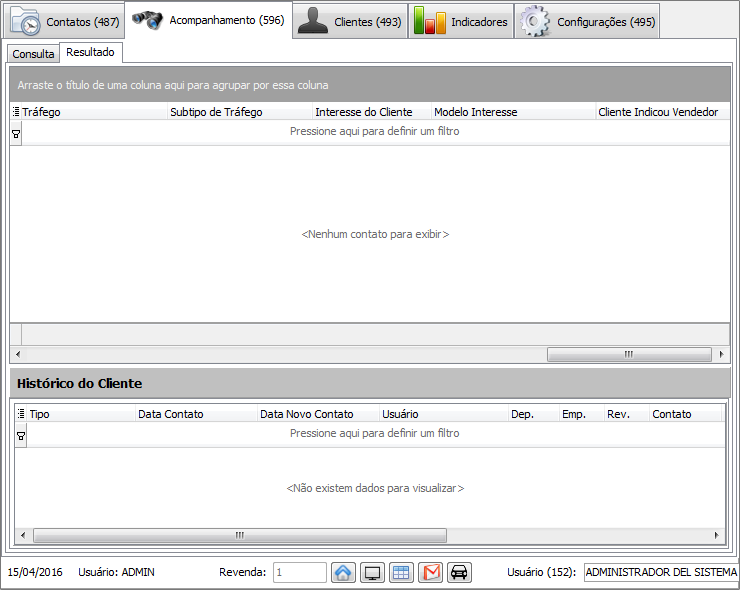This screenshot has width=740, height=590.
Task: Click the Histórico grid filter funnel icon
Action: [x=21, y=436]
